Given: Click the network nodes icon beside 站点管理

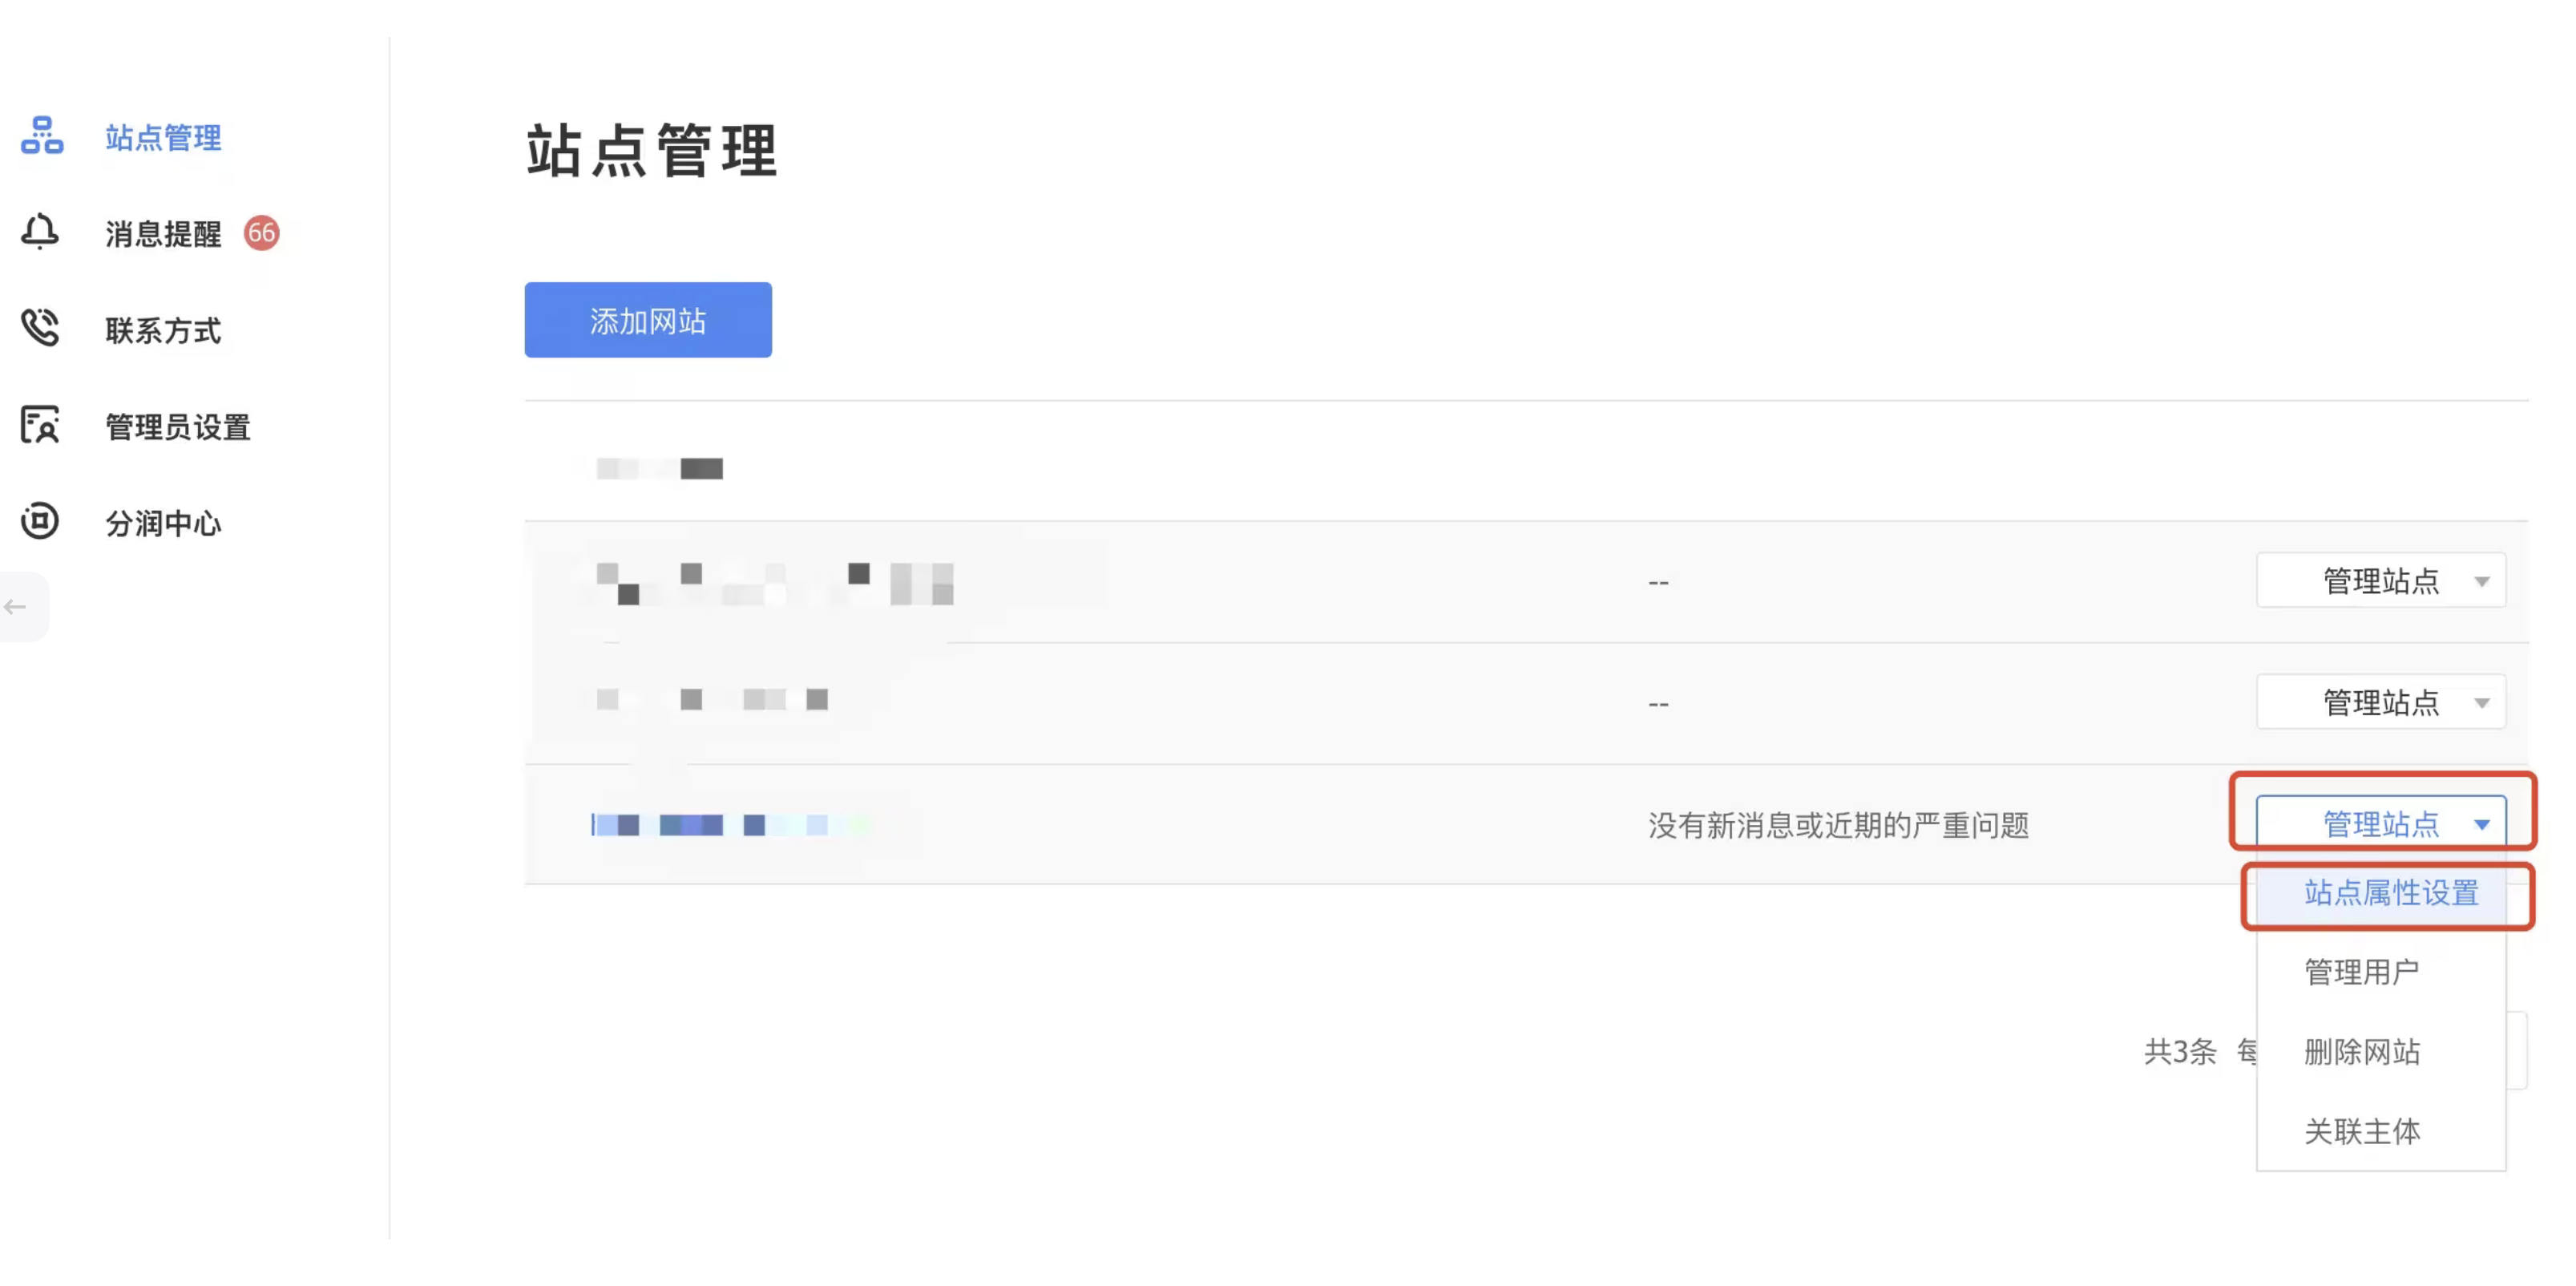Looking at the screenshot, I should 41,138.
